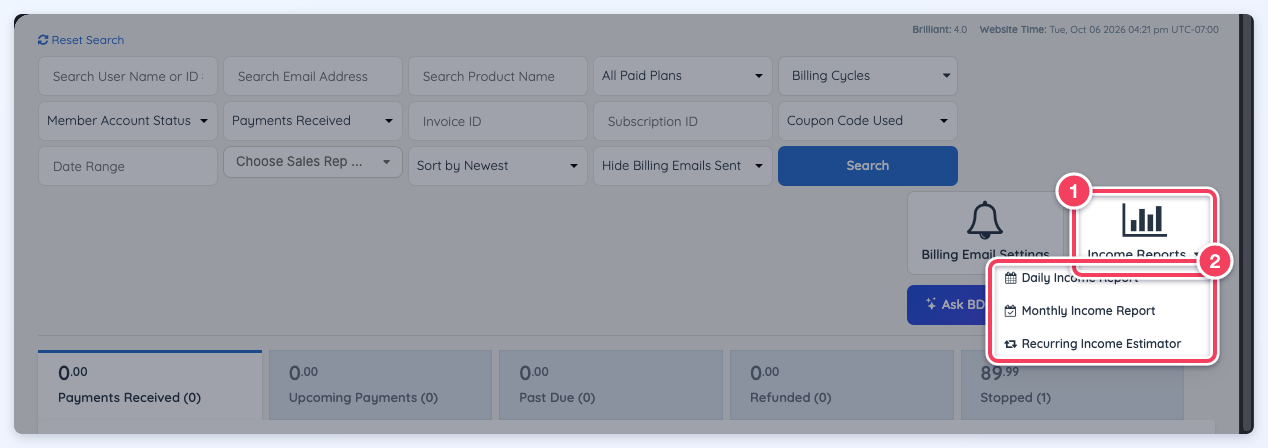Toggle the Income Reports dropdown label
Screen dimensions: 1268x448
click(1144, 255)
